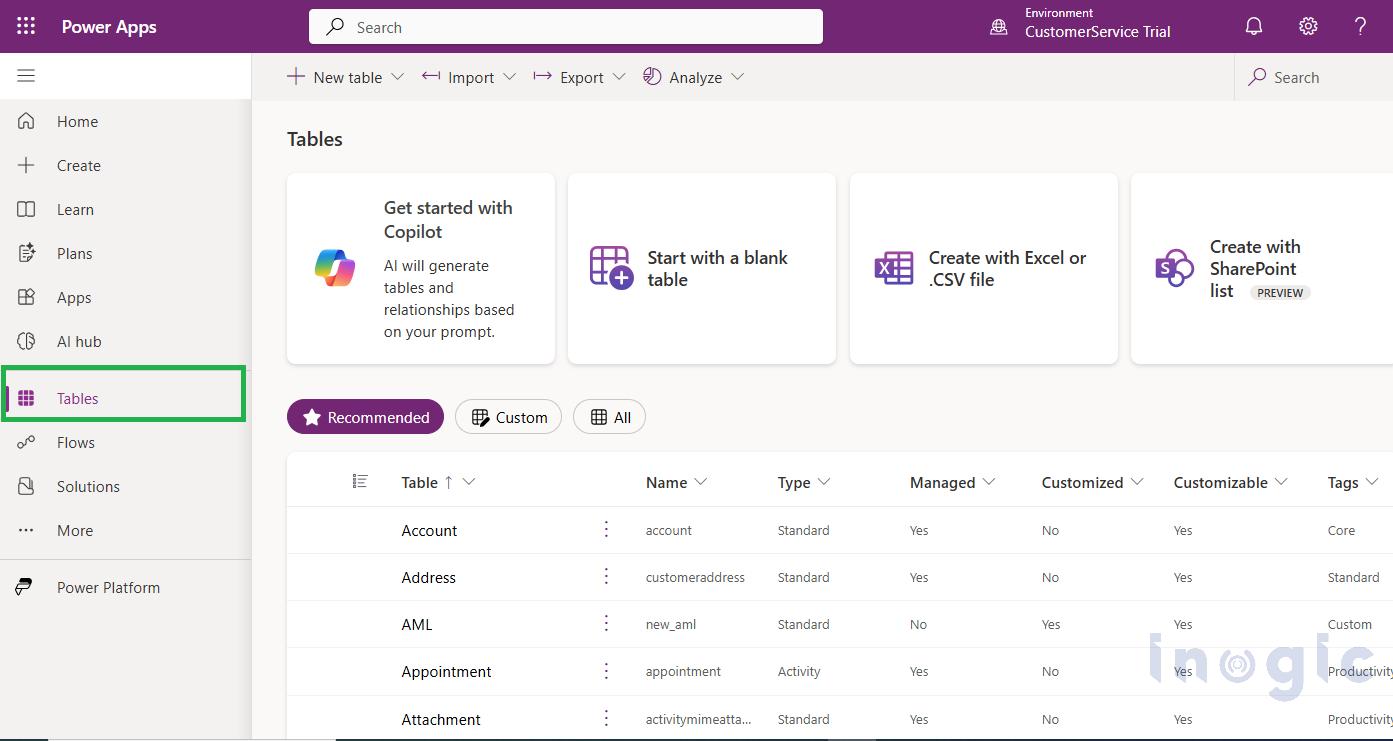The height and width of the screenshot is (741, 1393).
Task: Create a table with Excel or CSV
Action: point(983,268)
